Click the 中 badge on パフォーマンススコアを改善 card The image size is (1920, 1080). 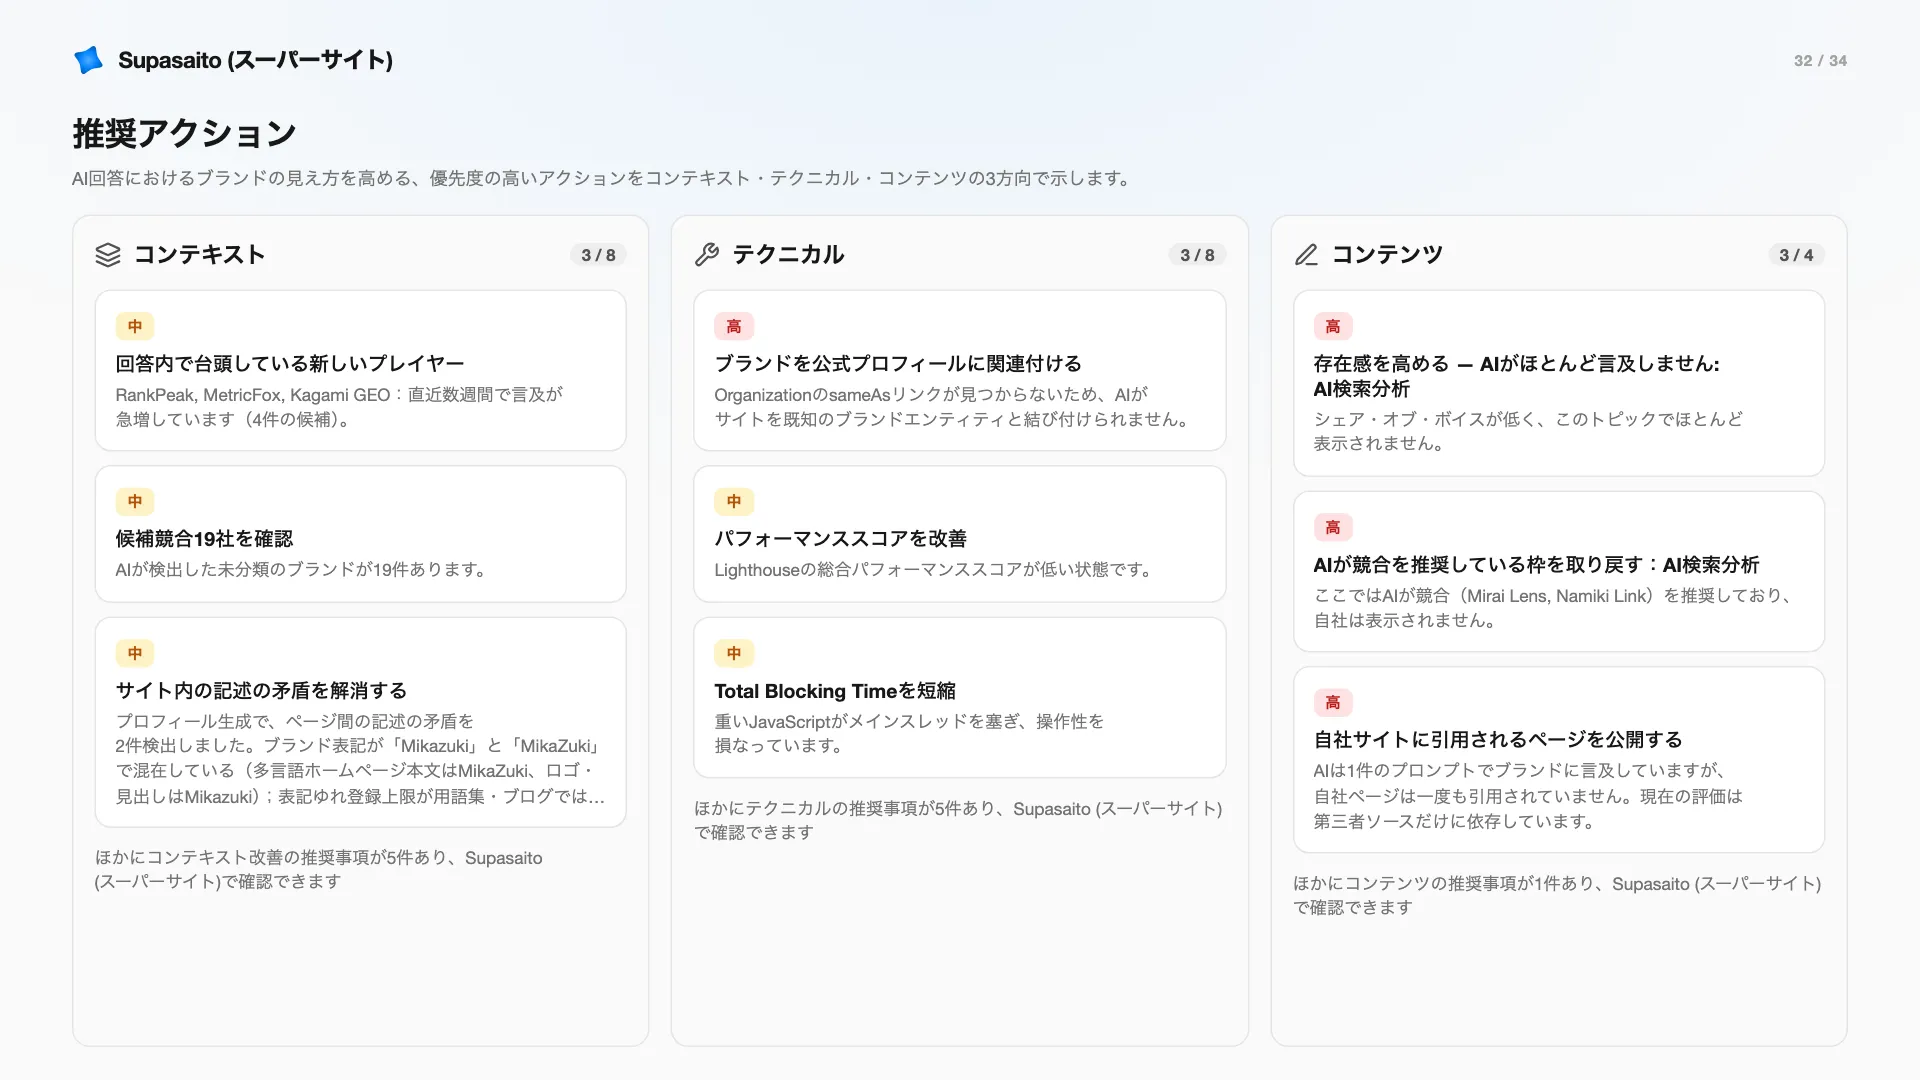tap(734, 501)
